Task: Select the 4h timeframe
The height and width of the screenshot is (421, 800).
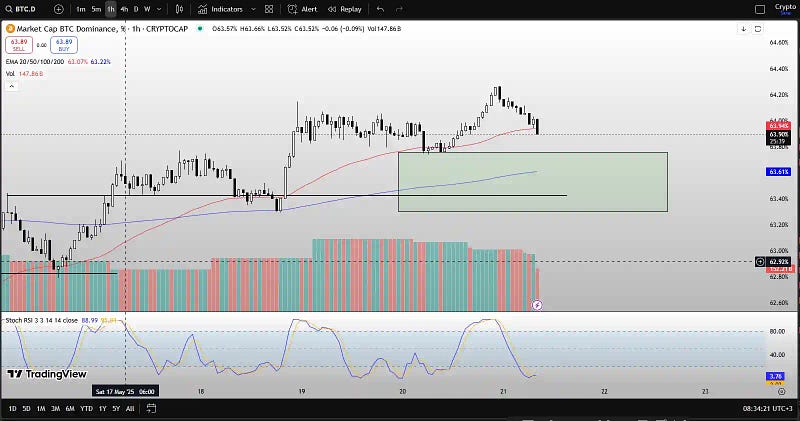Action: point(124,9)
